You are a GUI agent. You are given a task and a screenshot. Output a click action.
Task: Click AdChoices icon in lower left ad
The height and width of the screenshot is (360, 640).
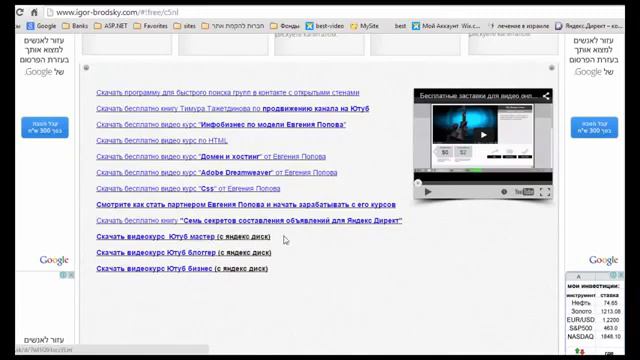[63, 275]
